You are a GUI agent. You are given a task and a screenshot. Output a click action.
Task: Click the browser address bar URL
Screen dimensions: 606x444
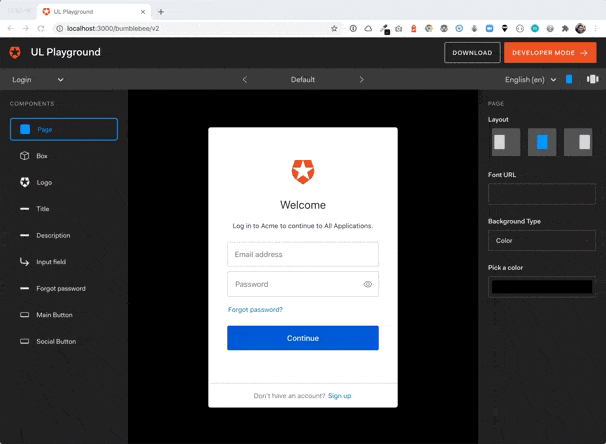tap(113, 28)
